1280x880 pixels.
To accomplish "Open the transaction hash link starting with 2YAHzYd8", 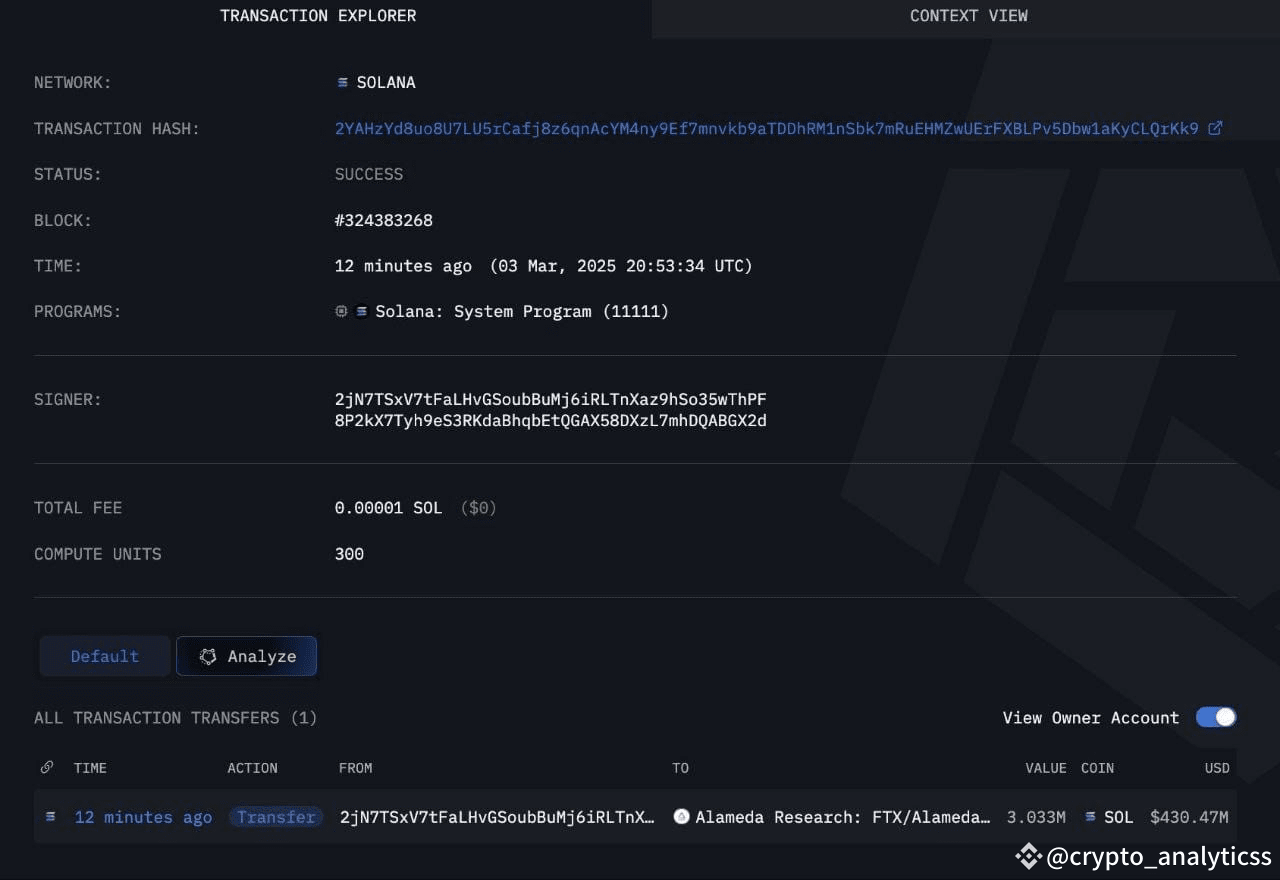I will point(767,128).
